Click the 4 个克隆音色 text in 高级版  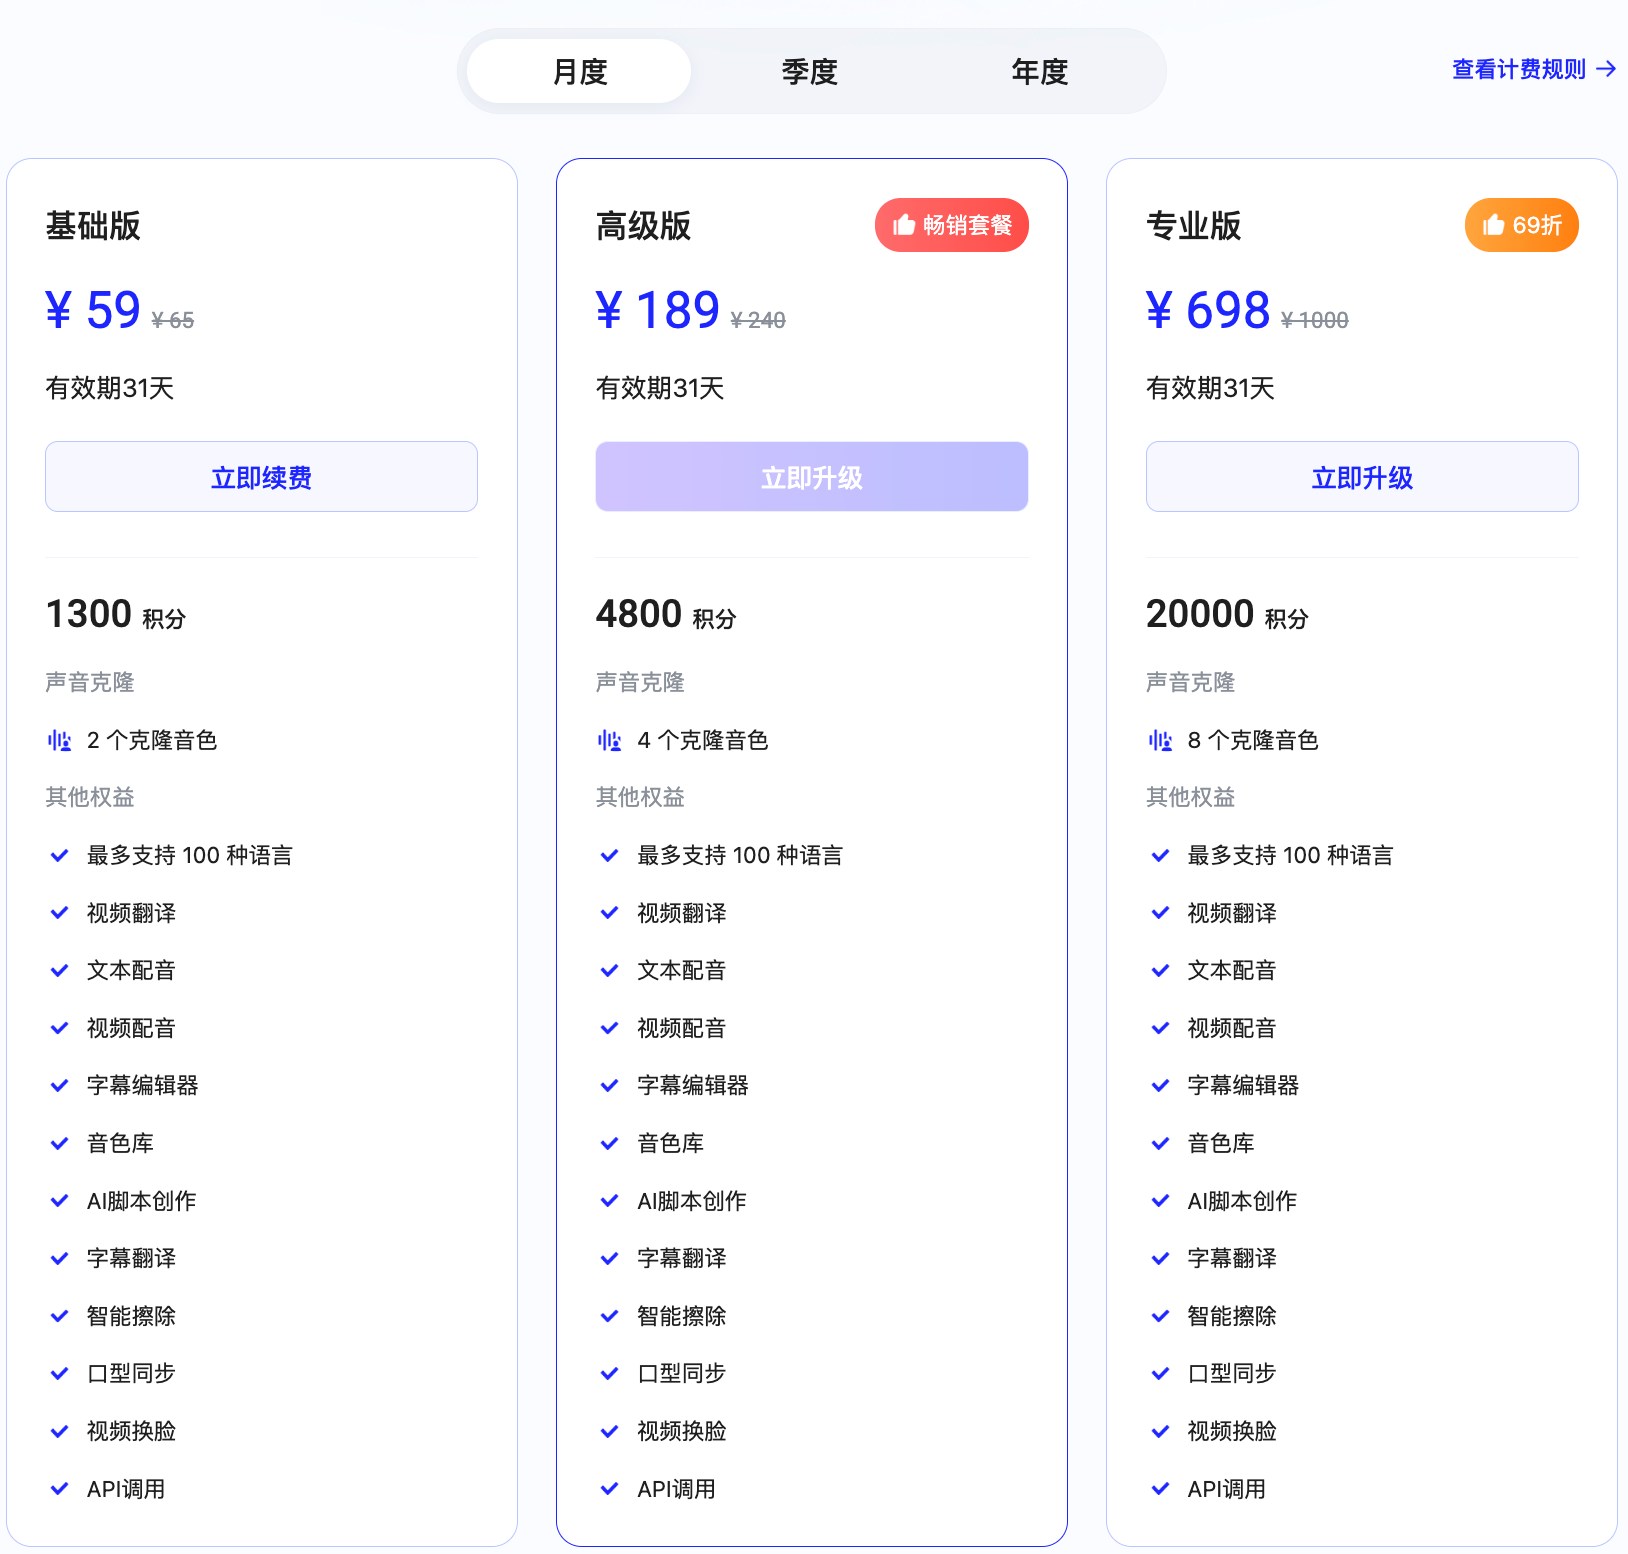click(702, 740)
